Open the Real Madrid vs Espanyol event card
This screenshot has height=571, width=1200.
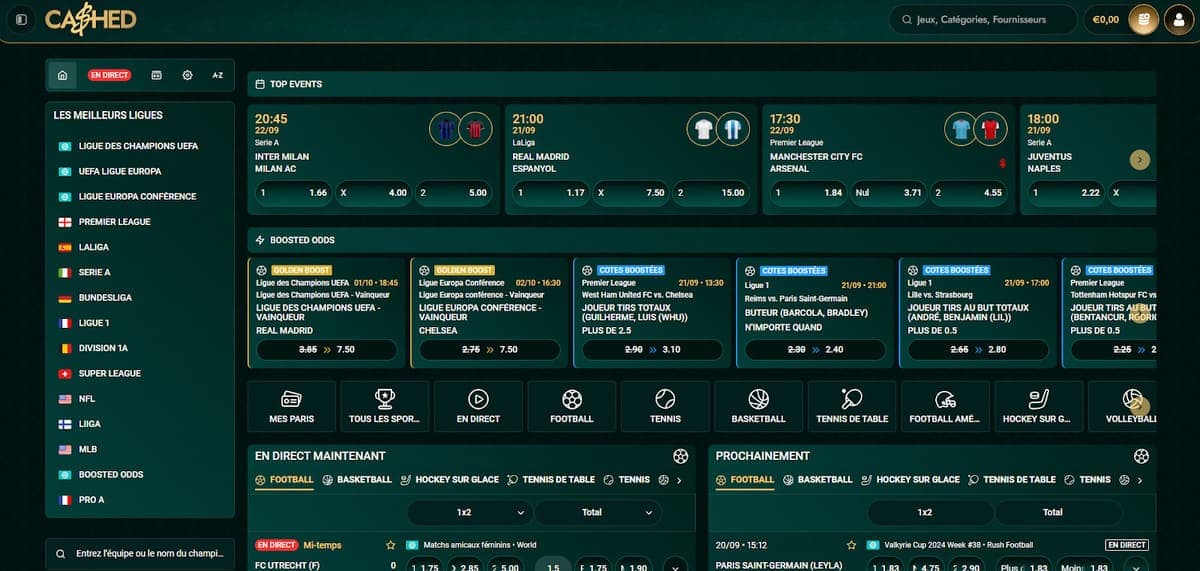tap(632, 160)
